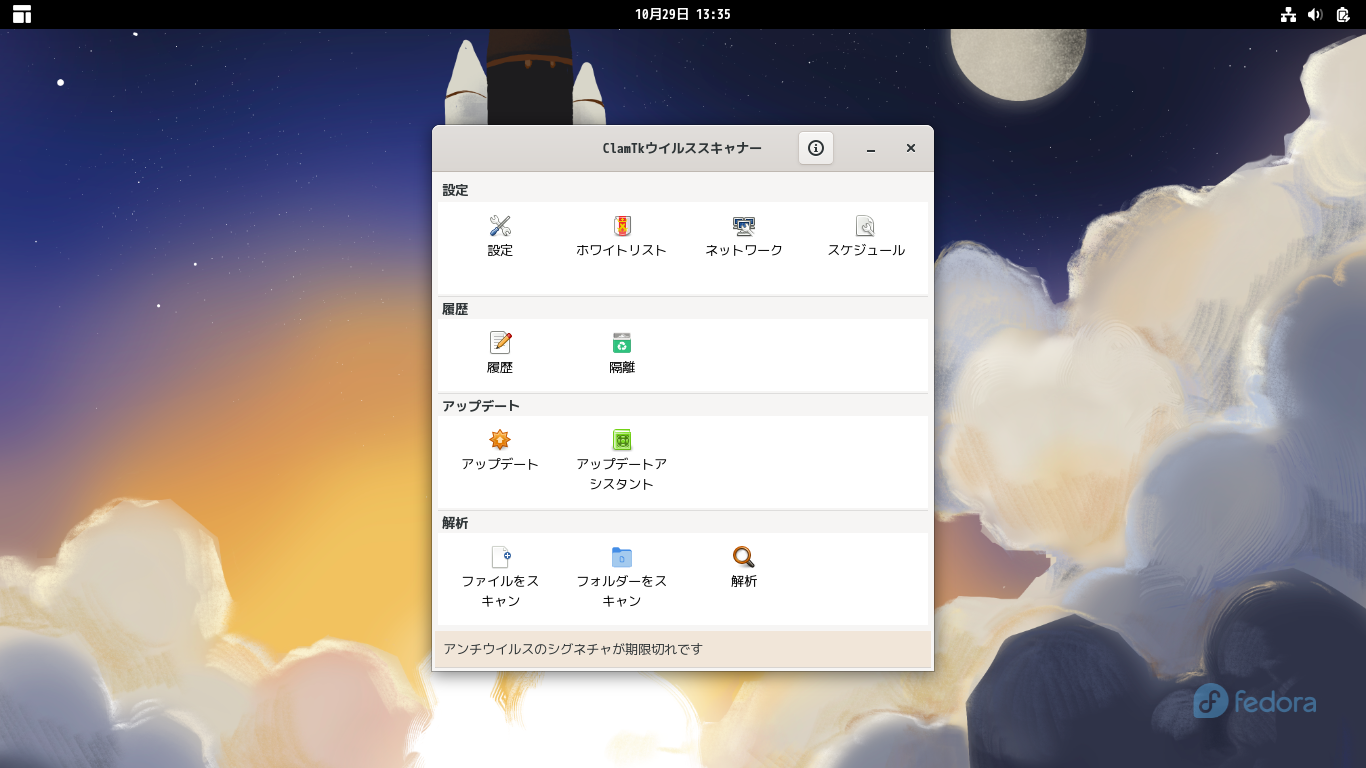
Task: Click the アンチウイルスのシグネチャが期限切れです status message
Action: (x=573, y=649)
